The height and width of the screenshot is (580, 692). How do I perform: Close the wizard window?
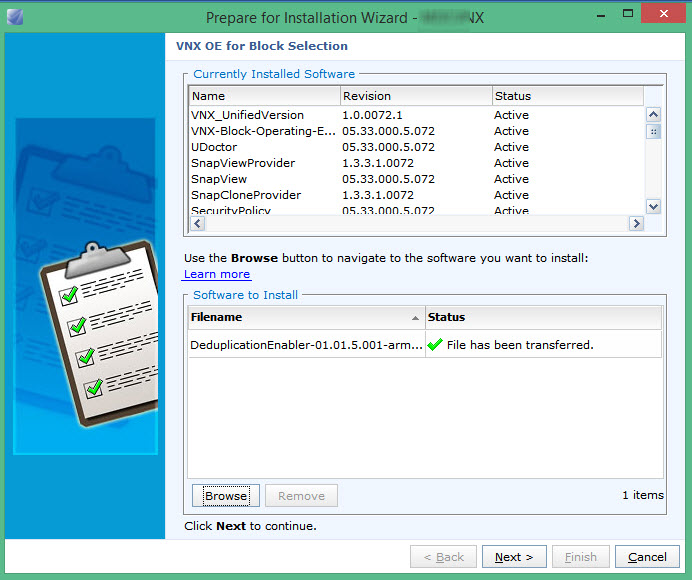664,13
